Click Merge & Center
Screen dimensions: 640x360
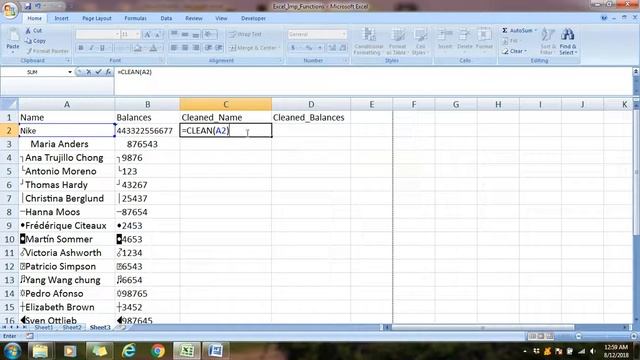tap(254, 48)
